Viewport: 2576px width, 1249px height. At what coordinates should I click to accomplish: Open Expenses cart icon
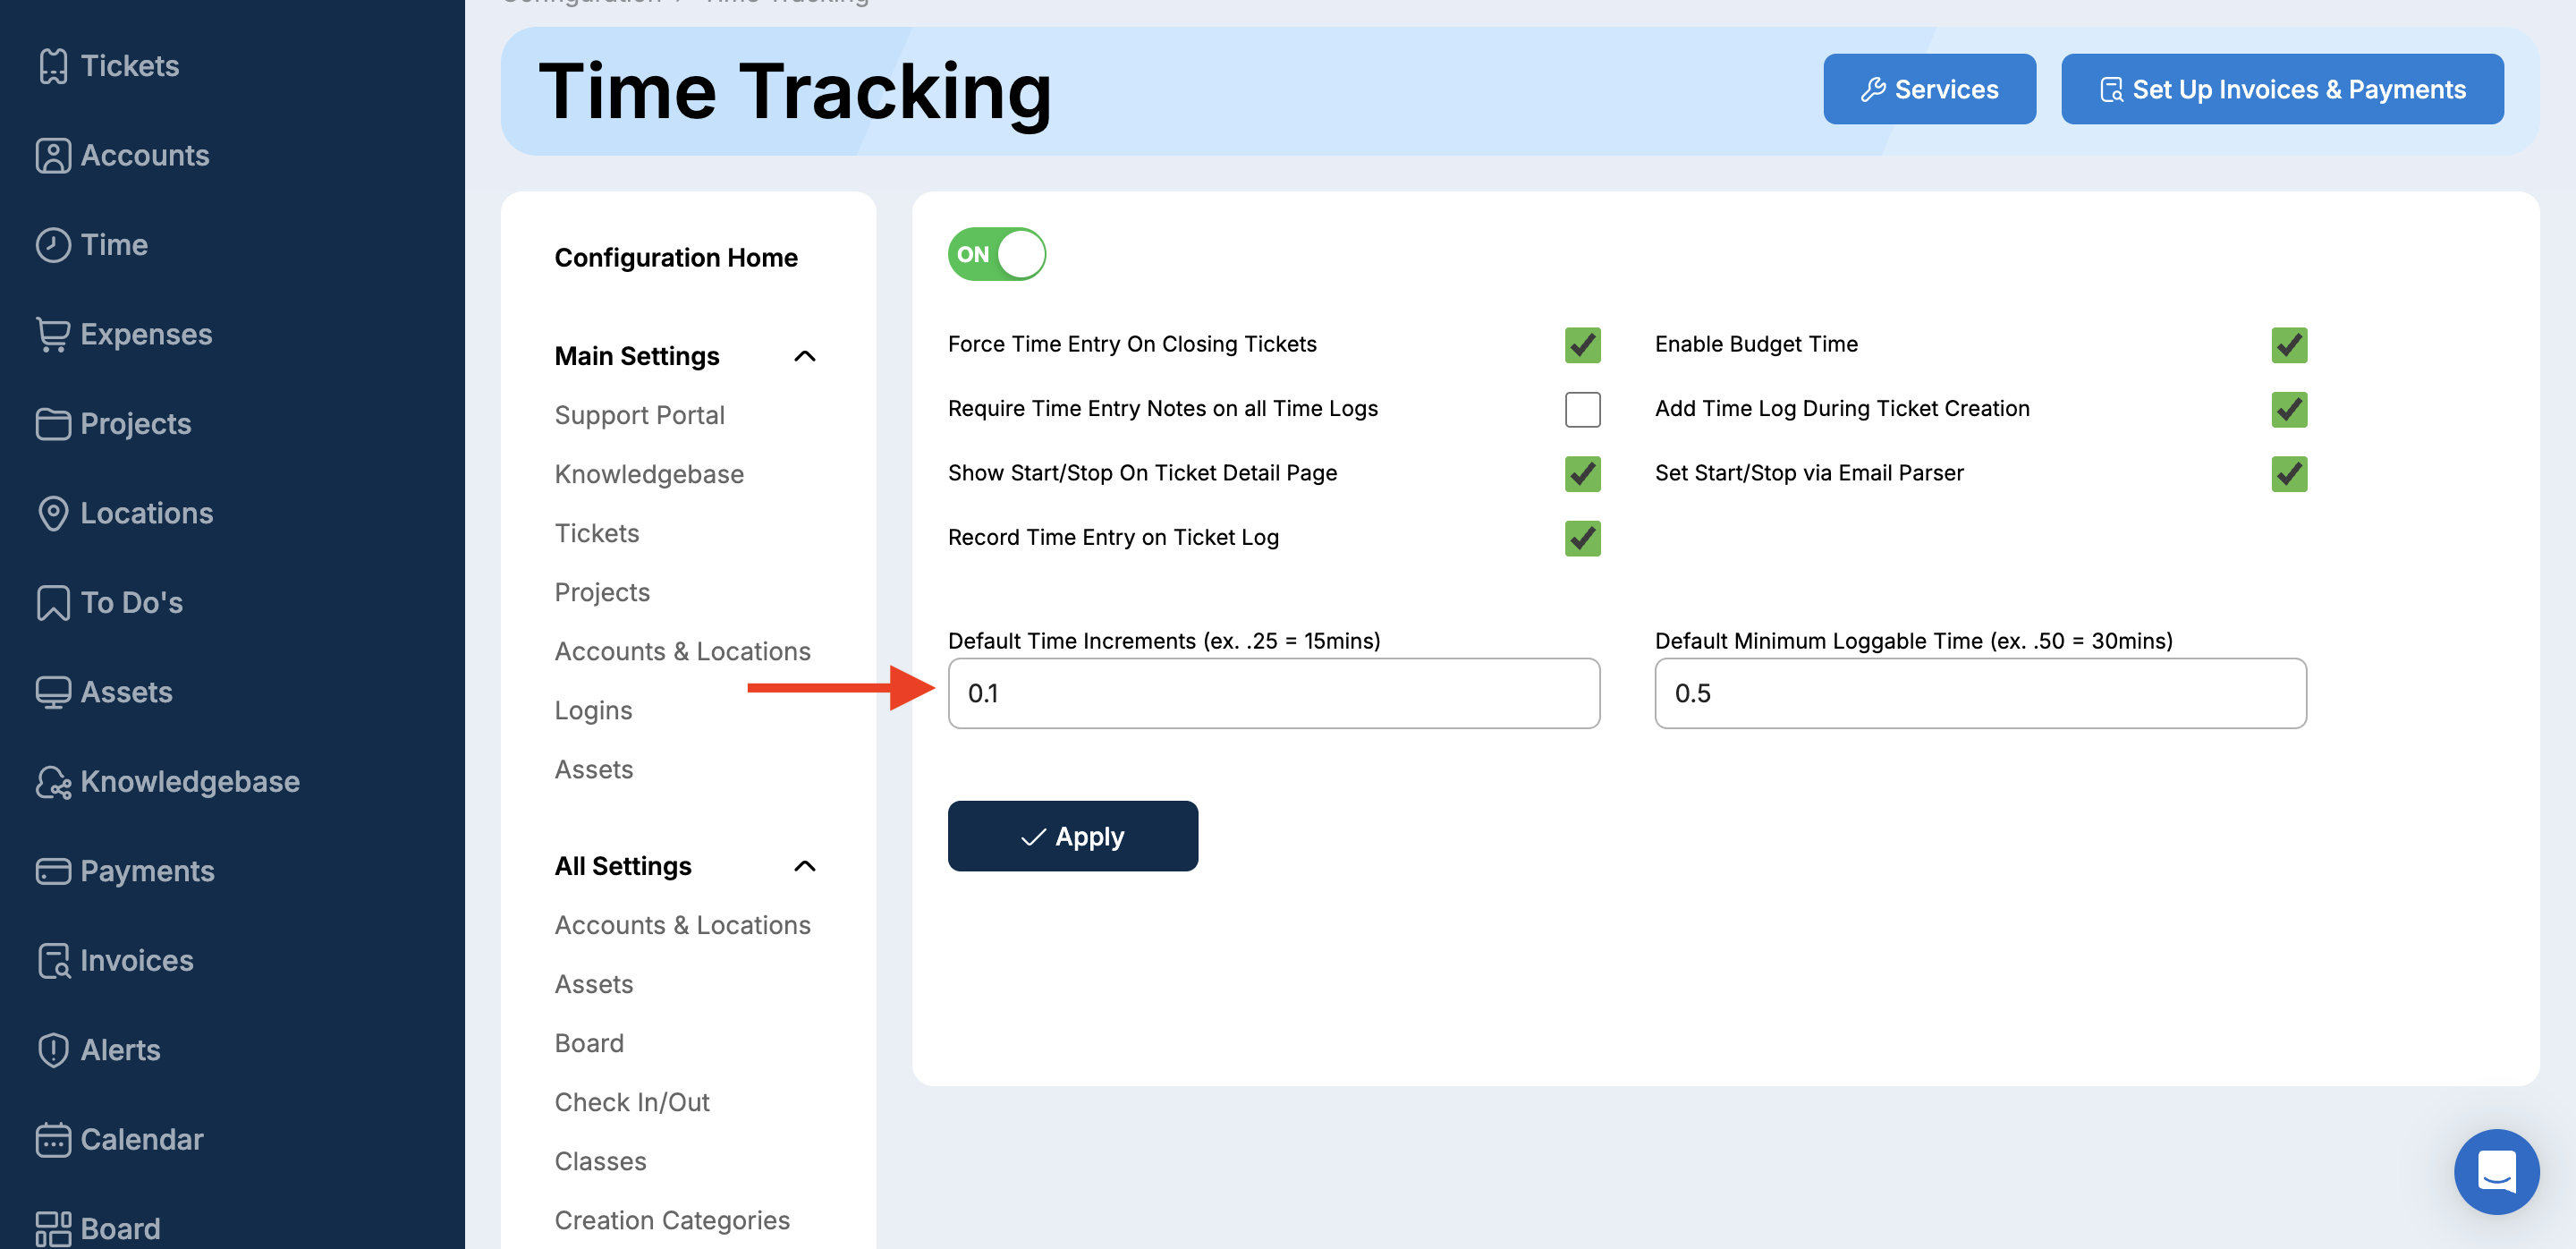point(52,334)
